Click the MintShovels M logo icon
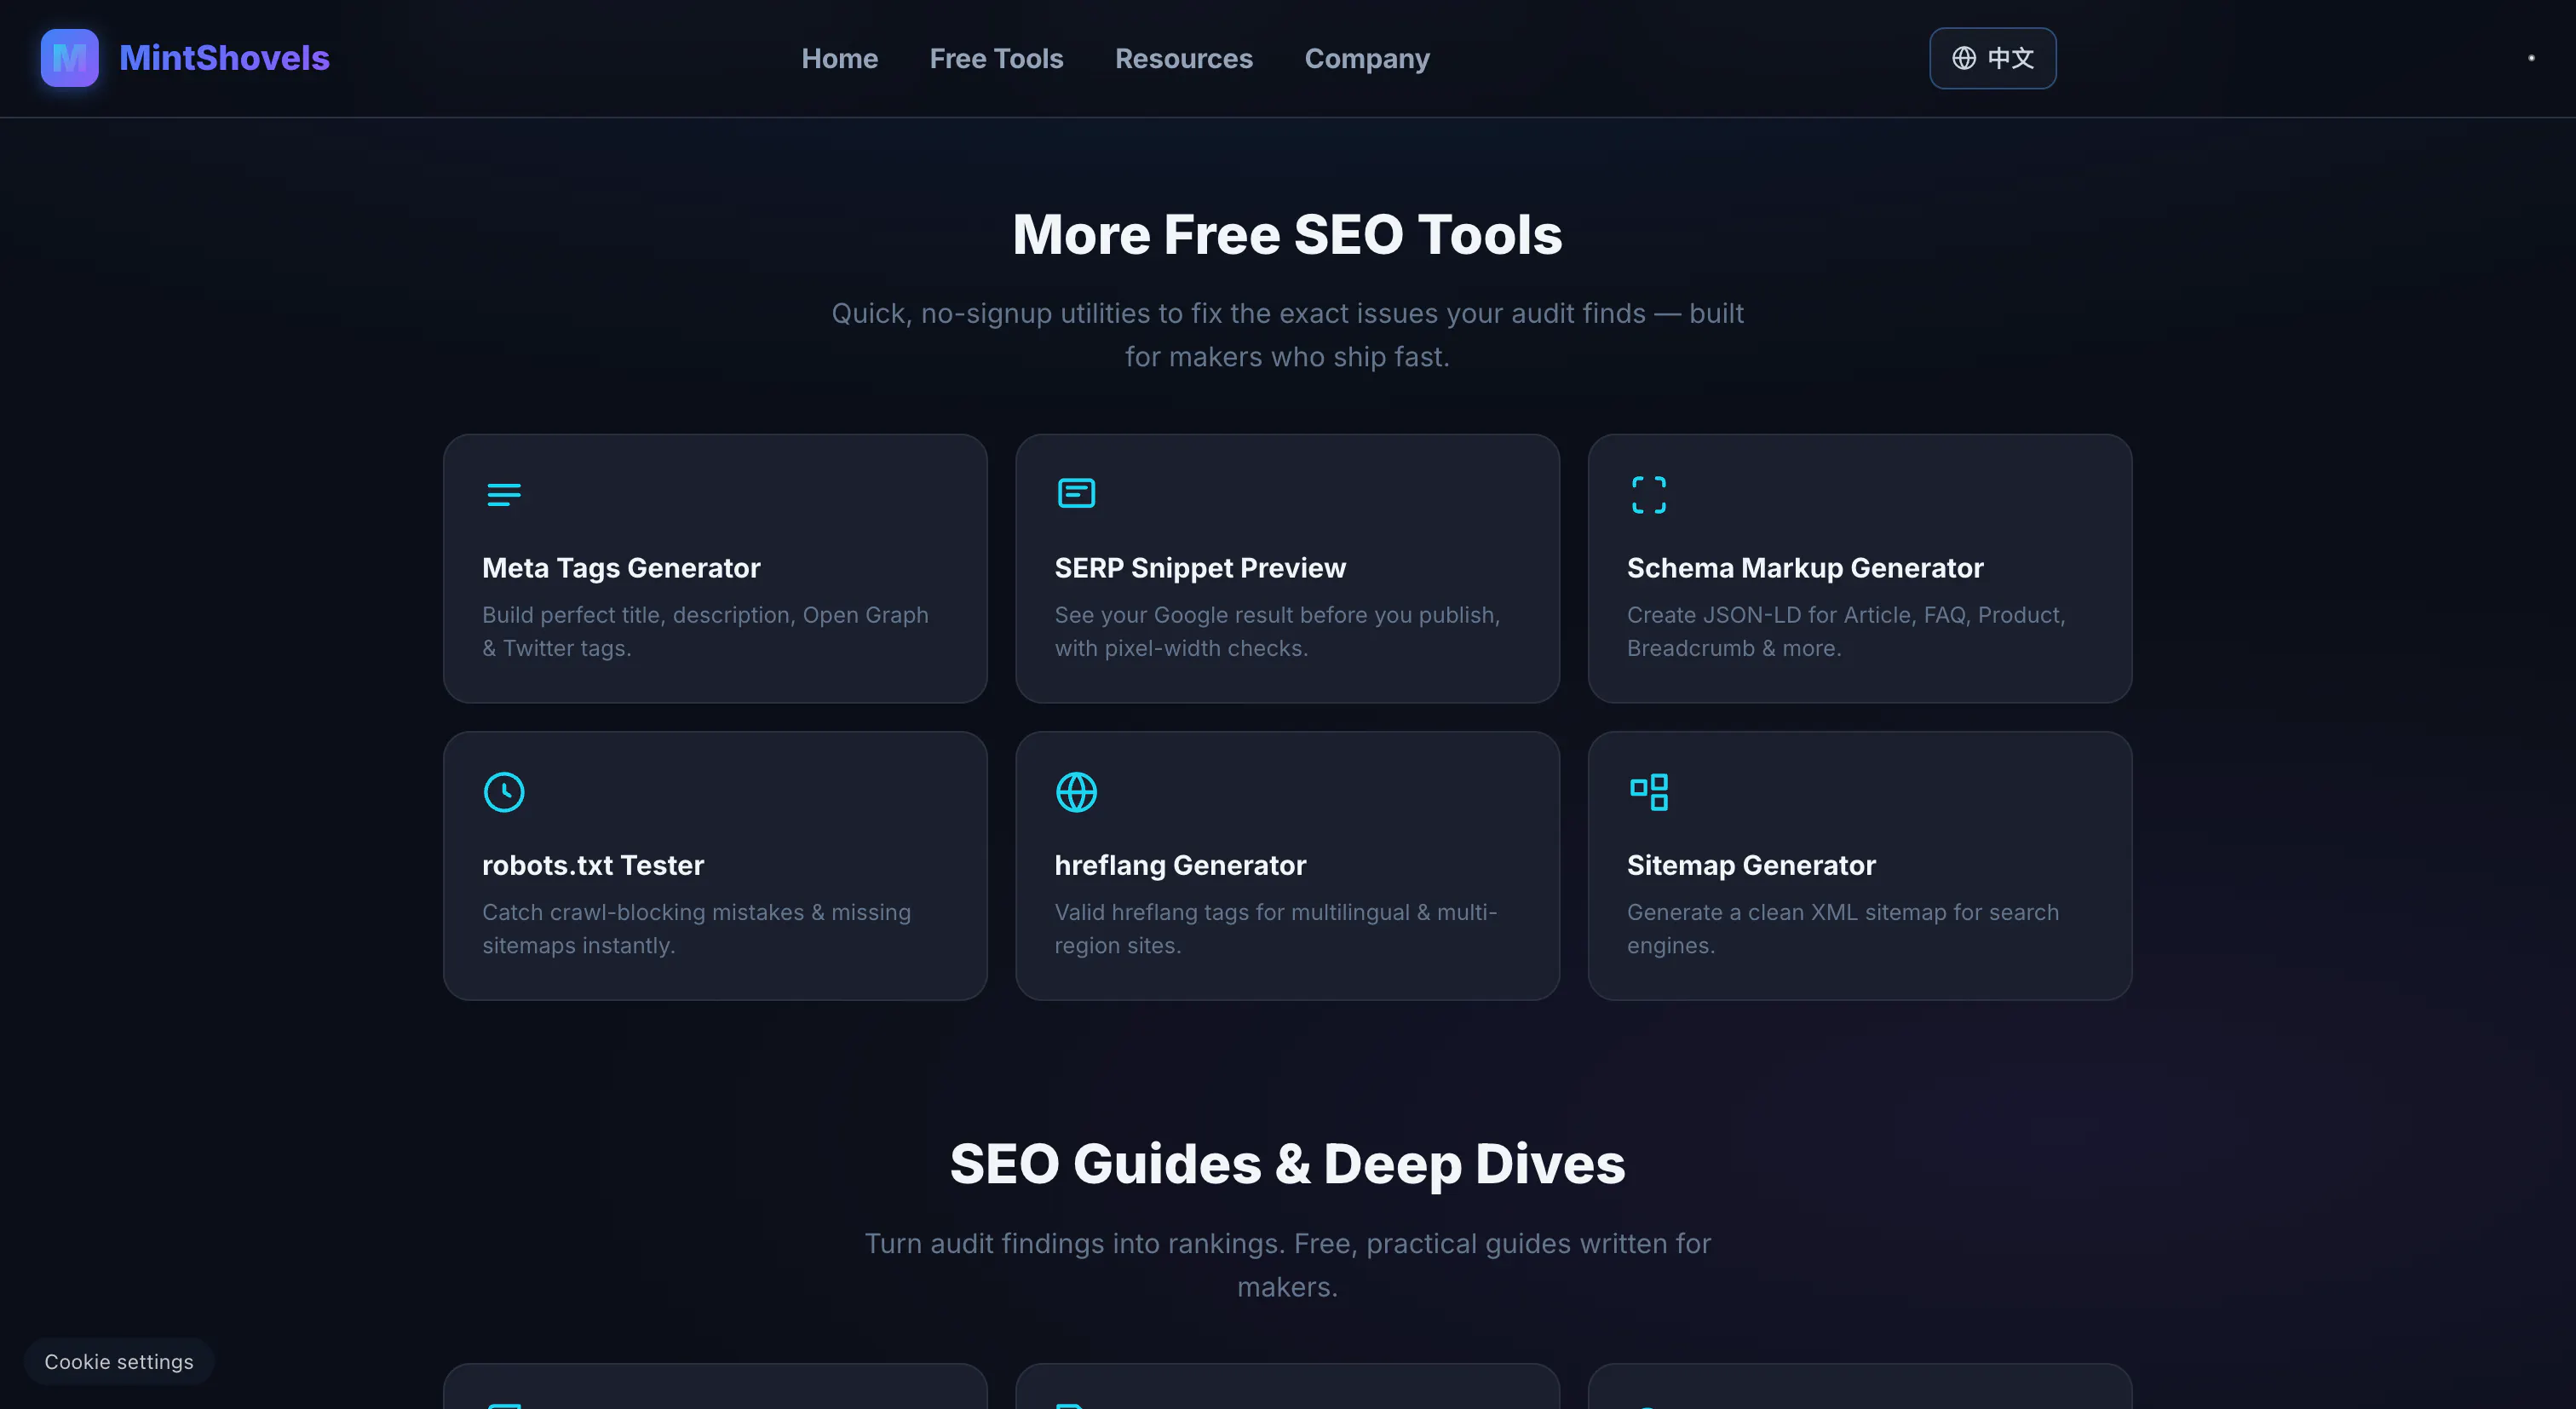 click(x=69, y=58)
